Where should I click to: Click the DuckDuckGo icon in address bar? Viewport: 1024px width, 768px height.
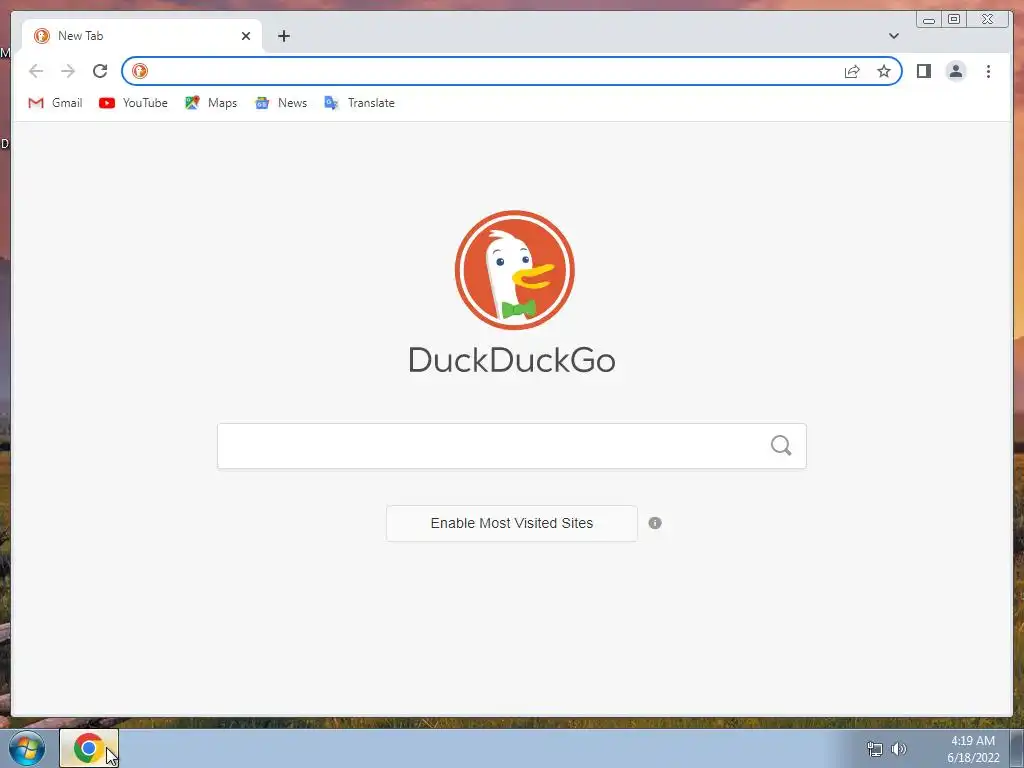pyautogui.click(x=140, y=71)
